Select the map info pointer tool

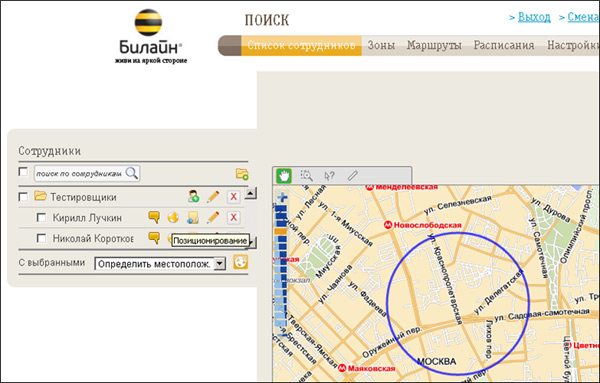click(x=329, y=176)
